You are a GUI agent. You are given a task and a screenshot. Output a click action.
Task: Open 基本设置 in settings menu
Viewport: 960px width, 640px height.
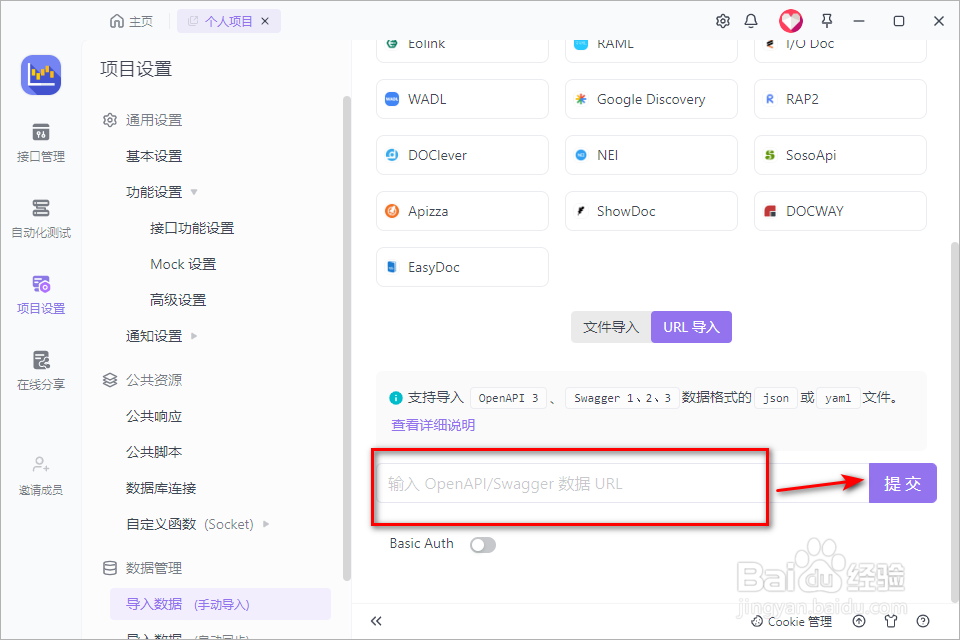(154, 156)
